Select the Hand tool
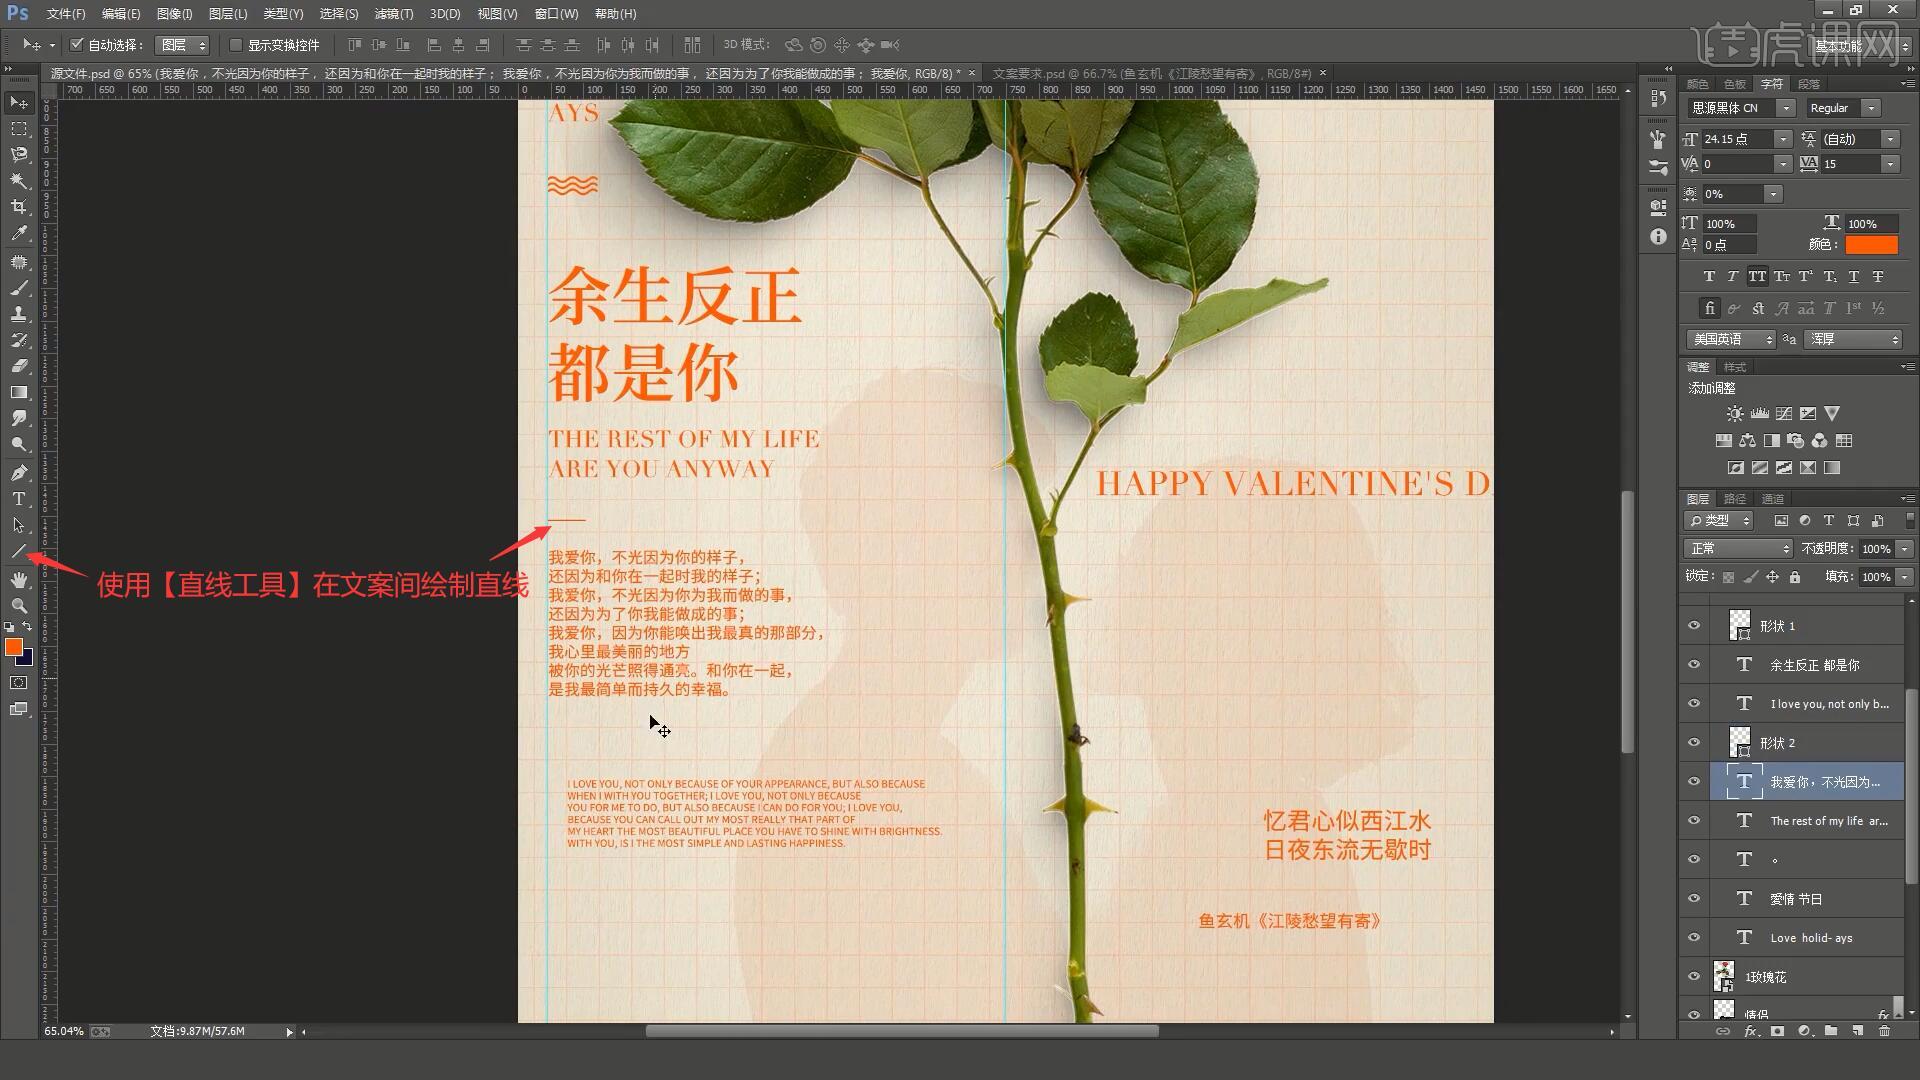Screen dimensions: 1920x1080 (x=19, y=578)
